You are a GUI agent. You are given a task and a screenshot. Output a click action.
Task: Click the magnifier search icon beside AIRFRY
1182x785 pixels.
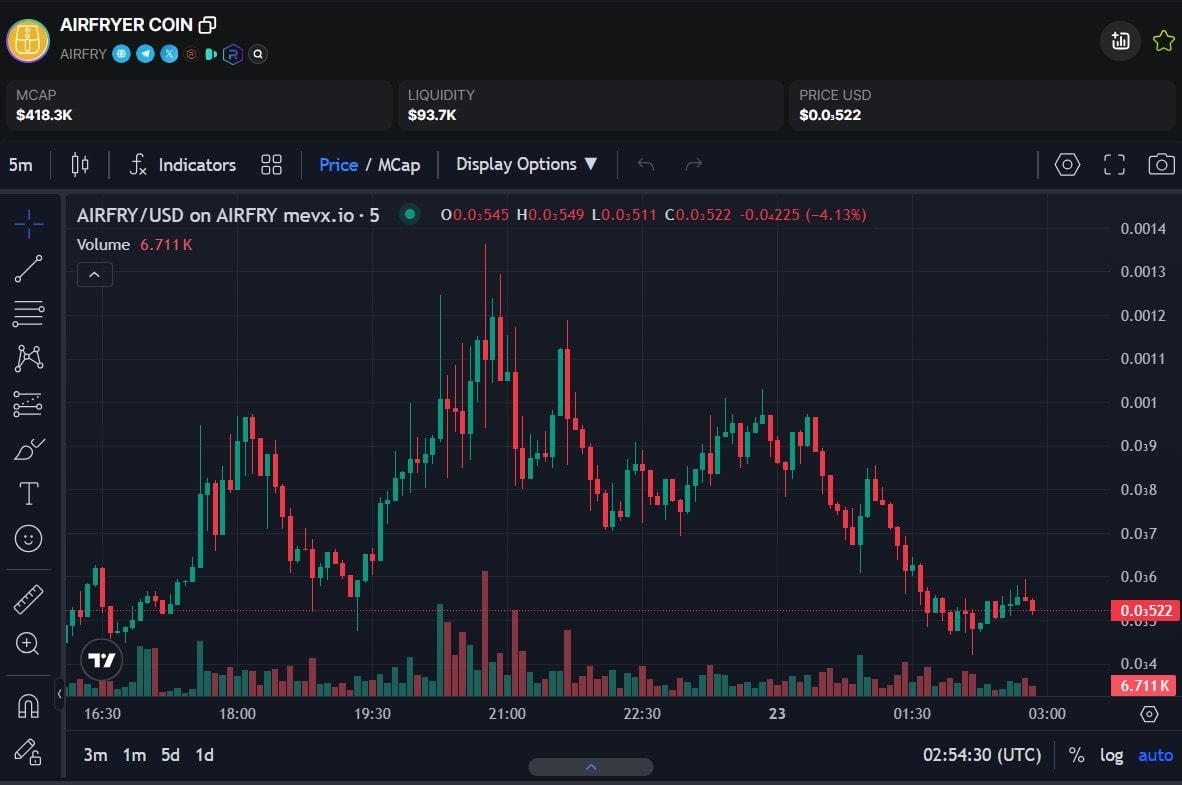pos(258,54)
